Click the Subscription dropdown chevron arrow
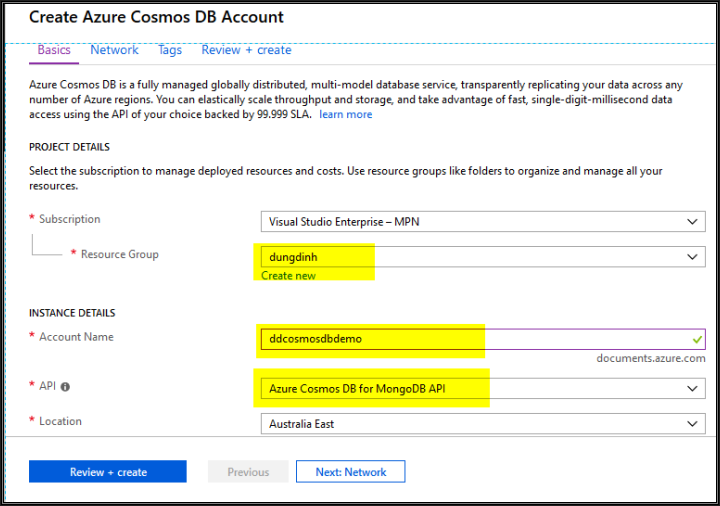This screenshot has width=720, height=506. point(692,222)
